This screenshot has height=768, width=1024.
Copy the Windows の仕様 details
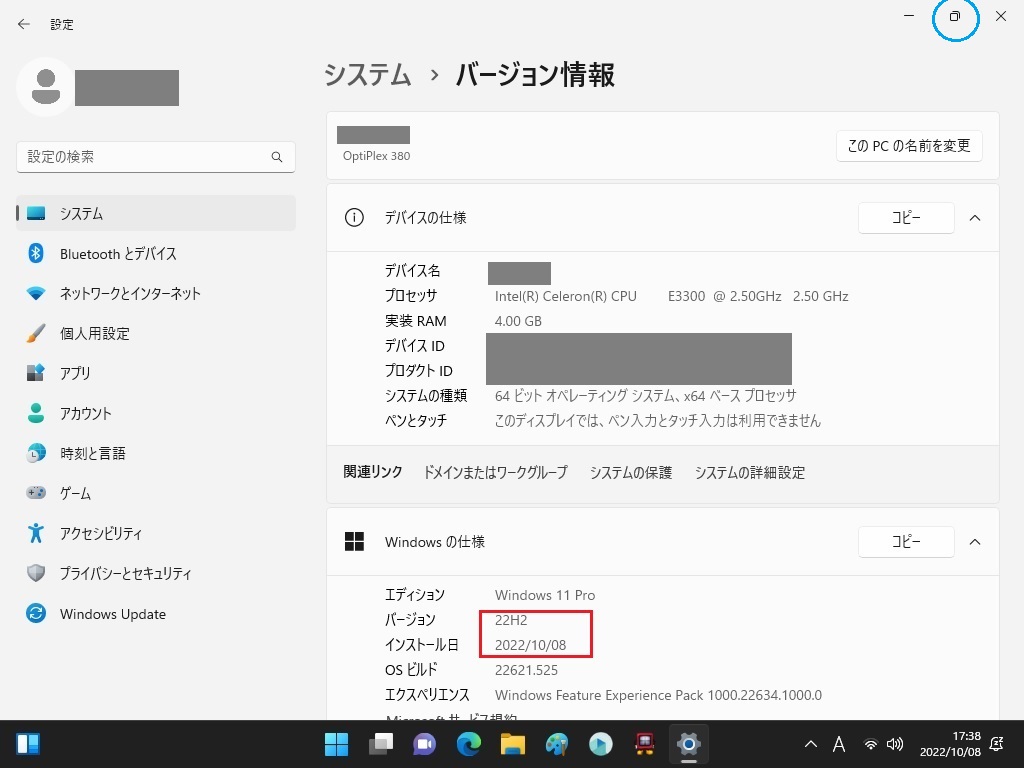pyautogui.click(x=906, y=541)
